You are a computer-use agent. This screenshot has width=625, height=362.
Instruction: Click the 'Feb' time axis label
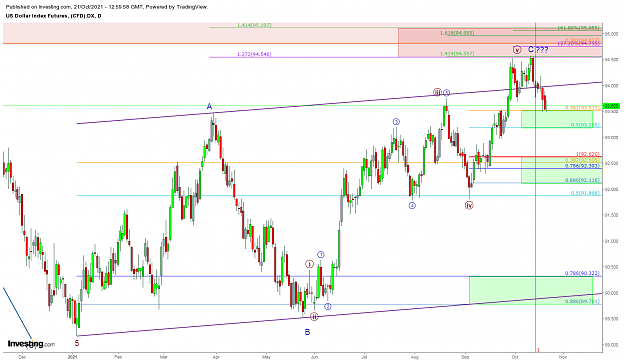pyautogui.click(x=118, y=357)
